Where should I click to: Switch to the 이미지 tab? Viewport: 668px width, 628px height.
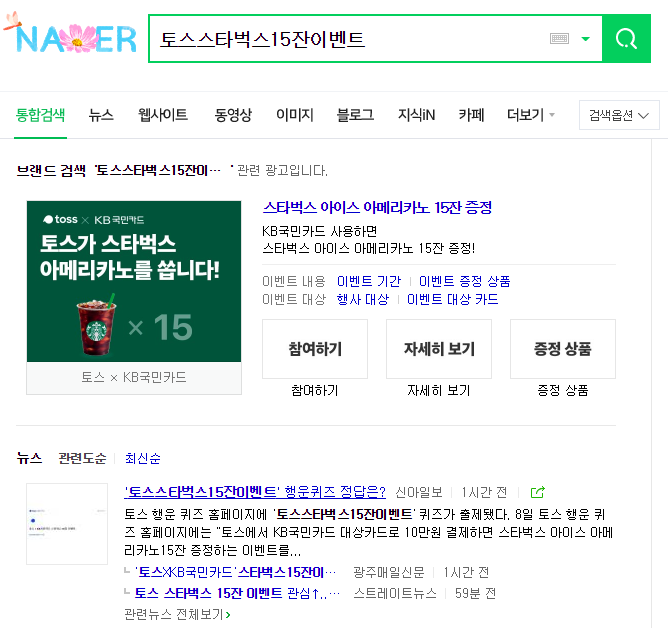coord(294,115)
